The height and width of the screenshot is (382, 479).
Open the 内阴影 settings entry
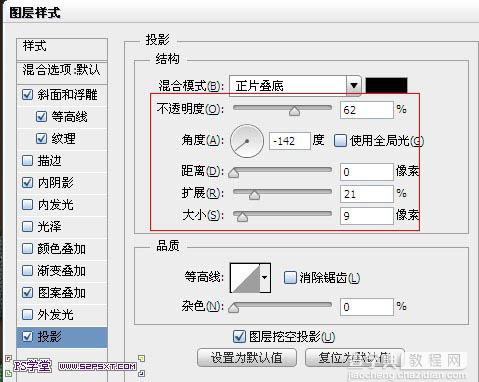(x=55, y=183)
